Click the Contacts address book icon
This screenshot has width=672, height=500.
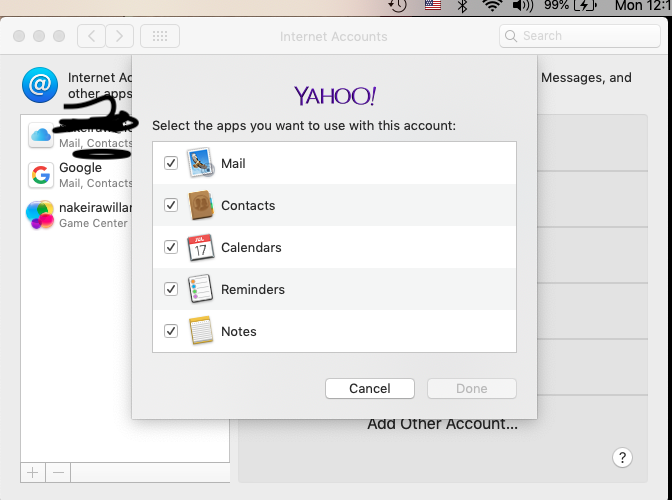[201, 205]
